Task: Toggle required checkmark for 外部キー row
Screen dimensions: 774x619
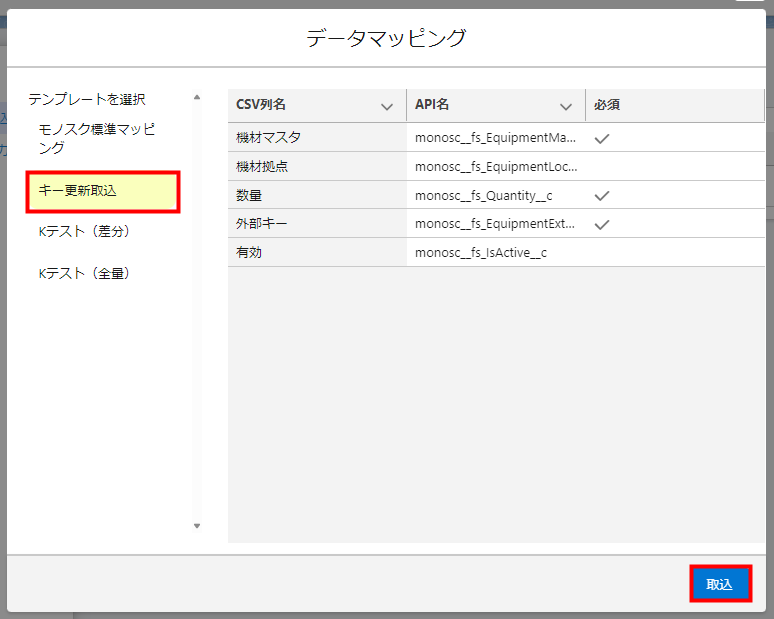Action: (602, 225)
